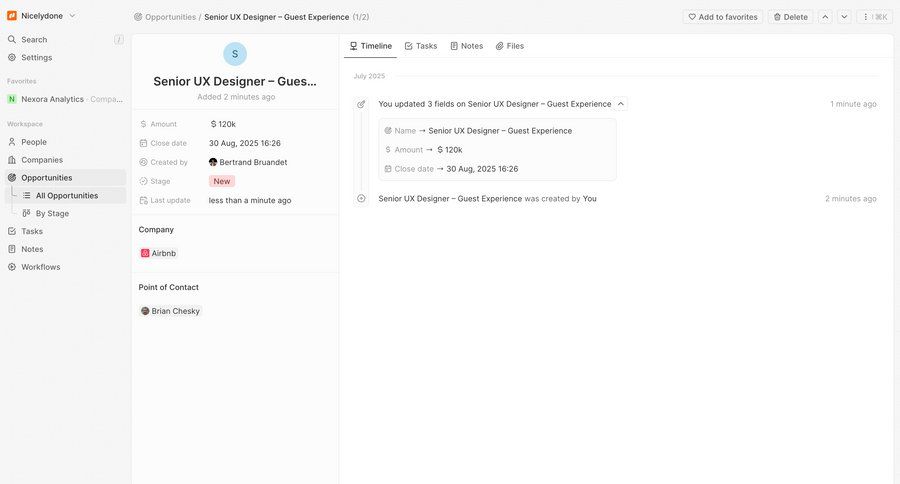Click the Opportunities breadcrumb link
This screenshot has width=900, height=484.
(170, 17)
